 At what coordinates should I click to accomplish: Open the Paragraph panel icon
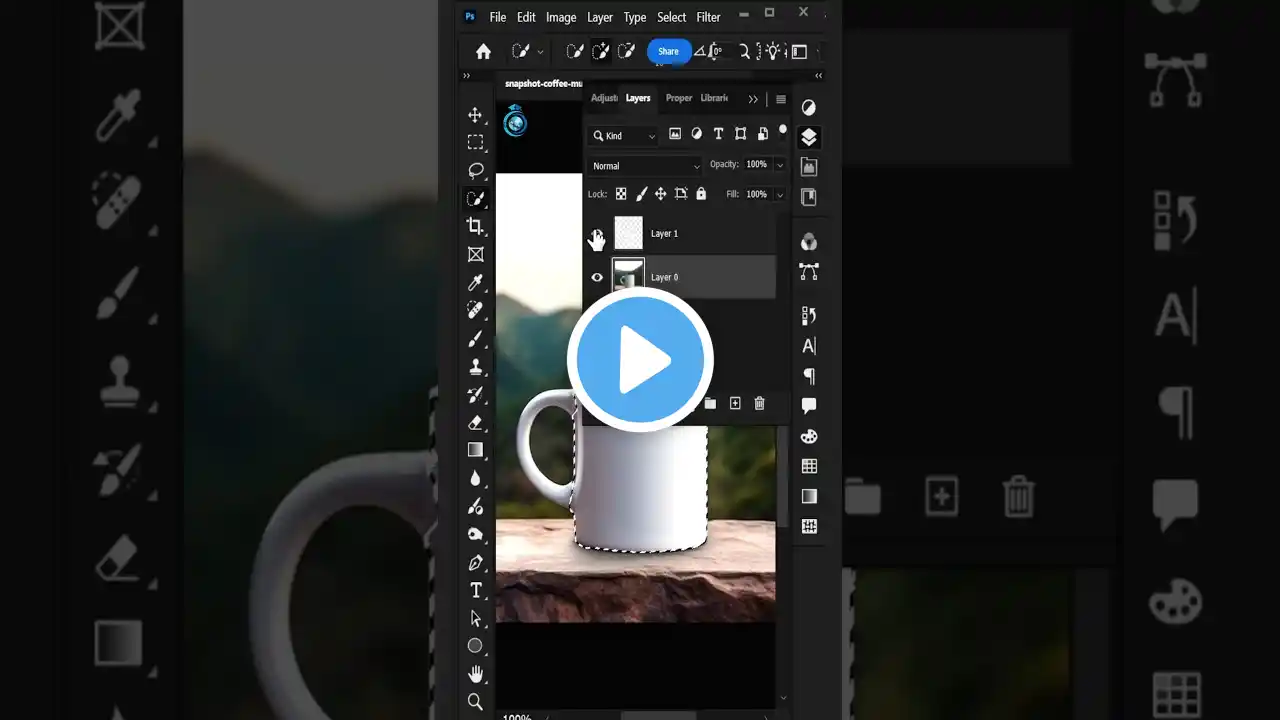(809, 376)
